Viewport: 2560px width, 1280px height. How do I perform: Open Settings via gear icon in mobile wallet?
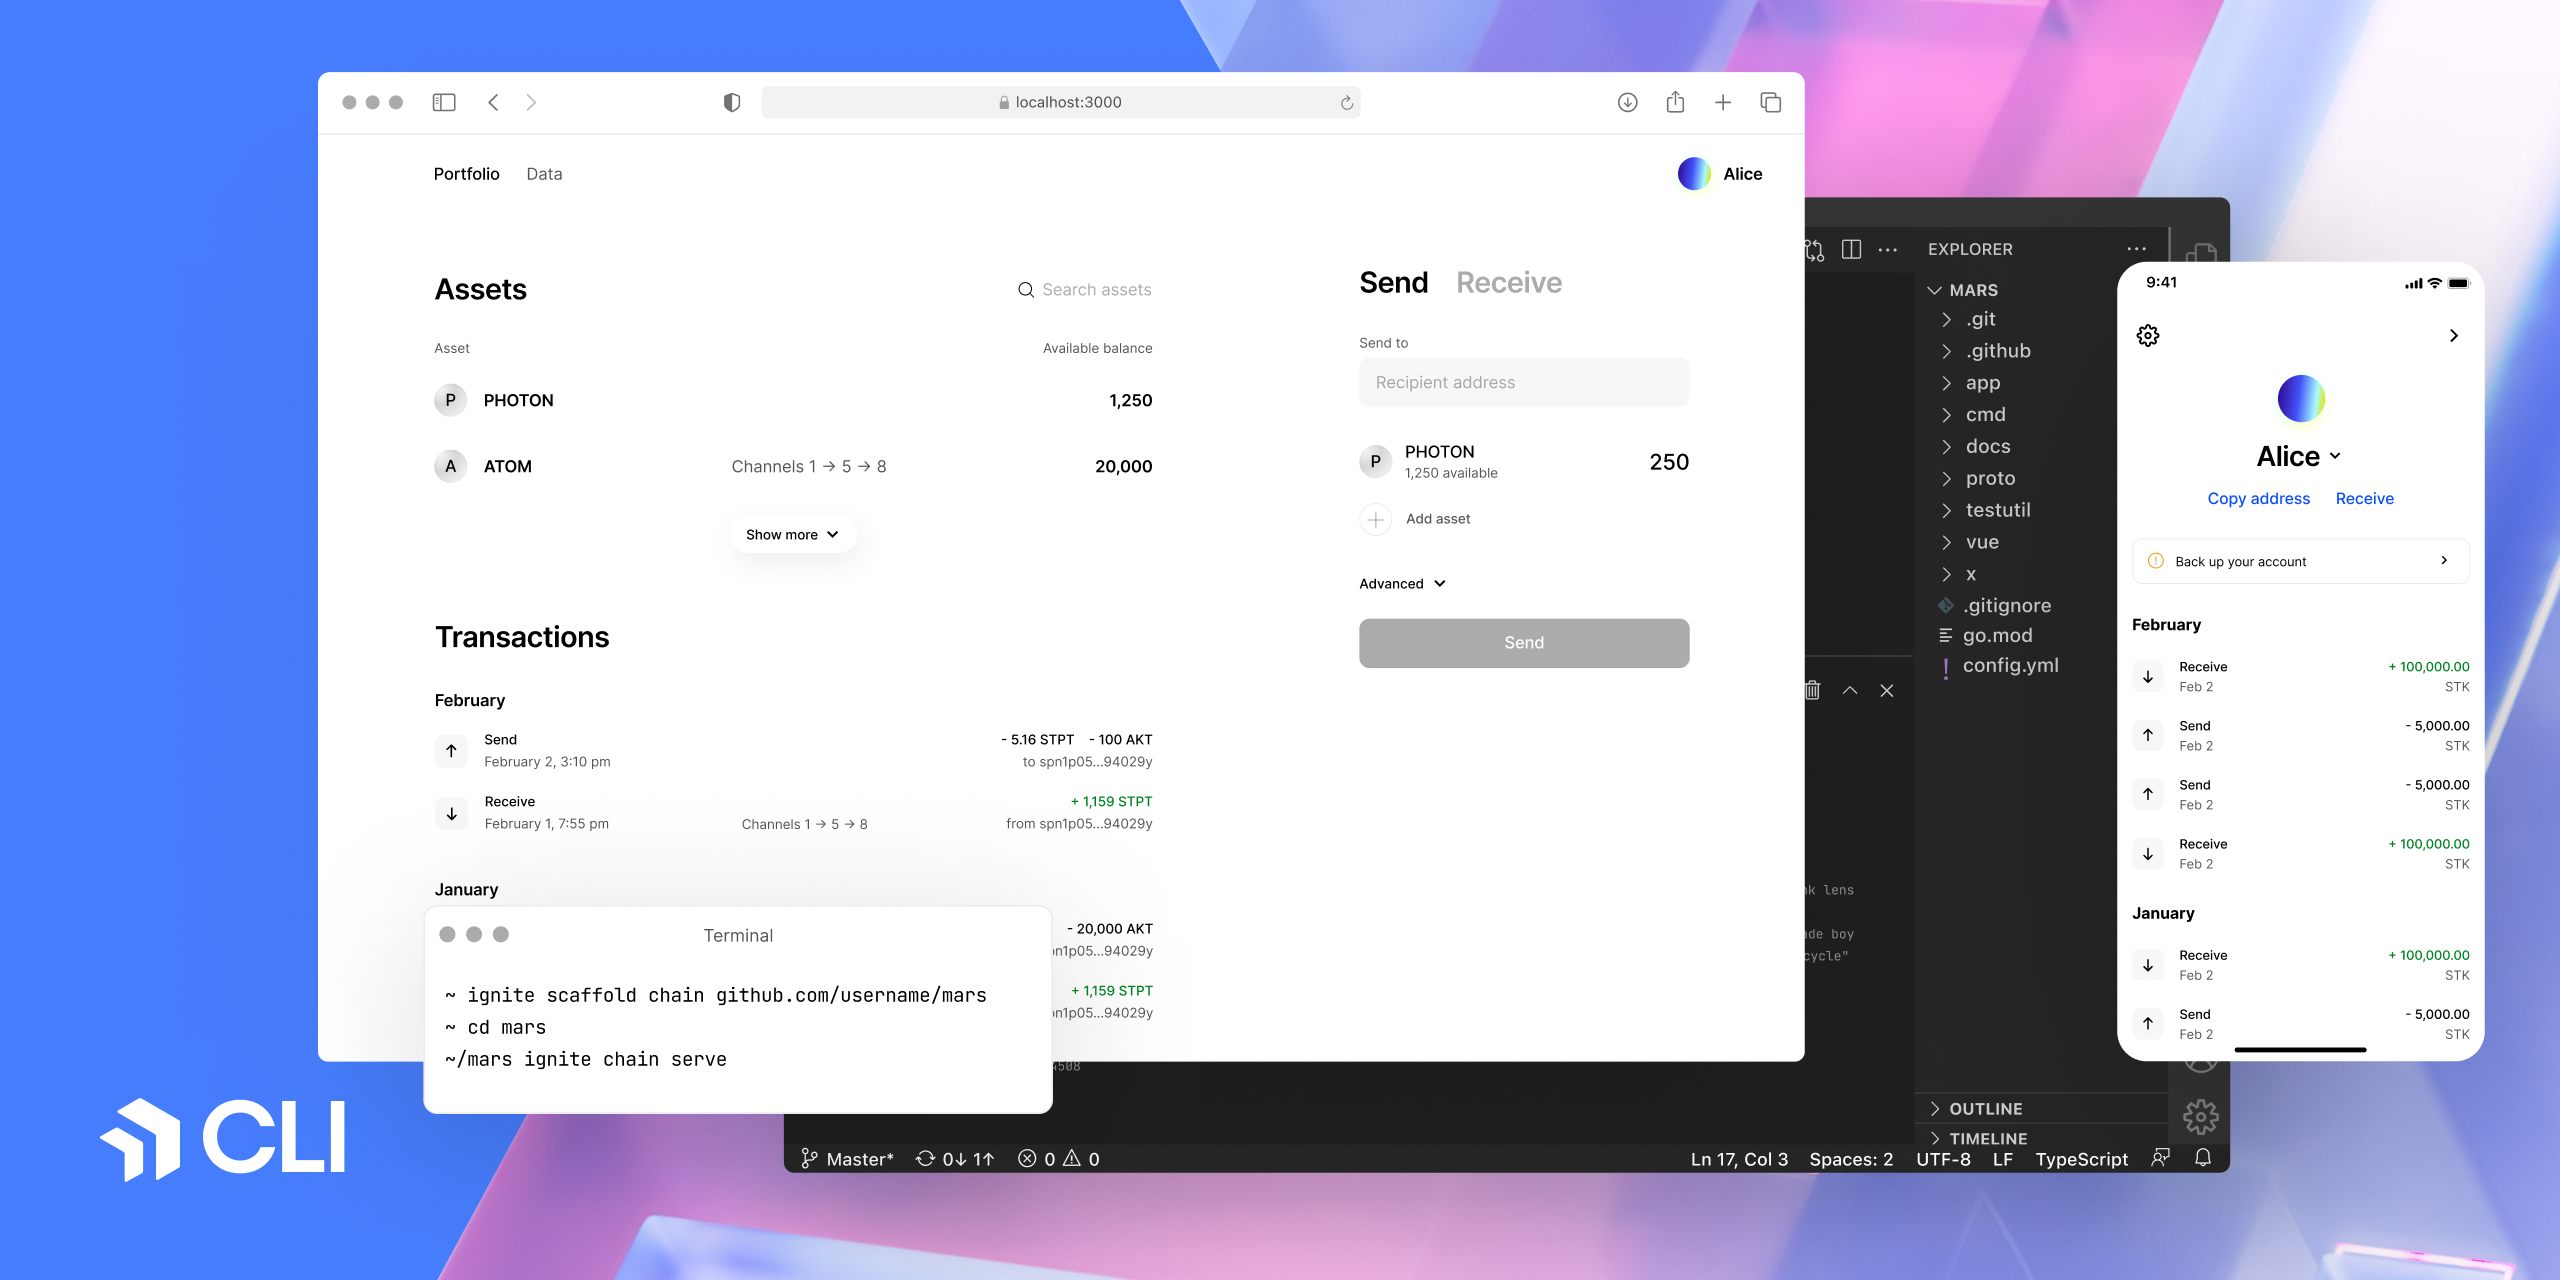point(2149,335)
